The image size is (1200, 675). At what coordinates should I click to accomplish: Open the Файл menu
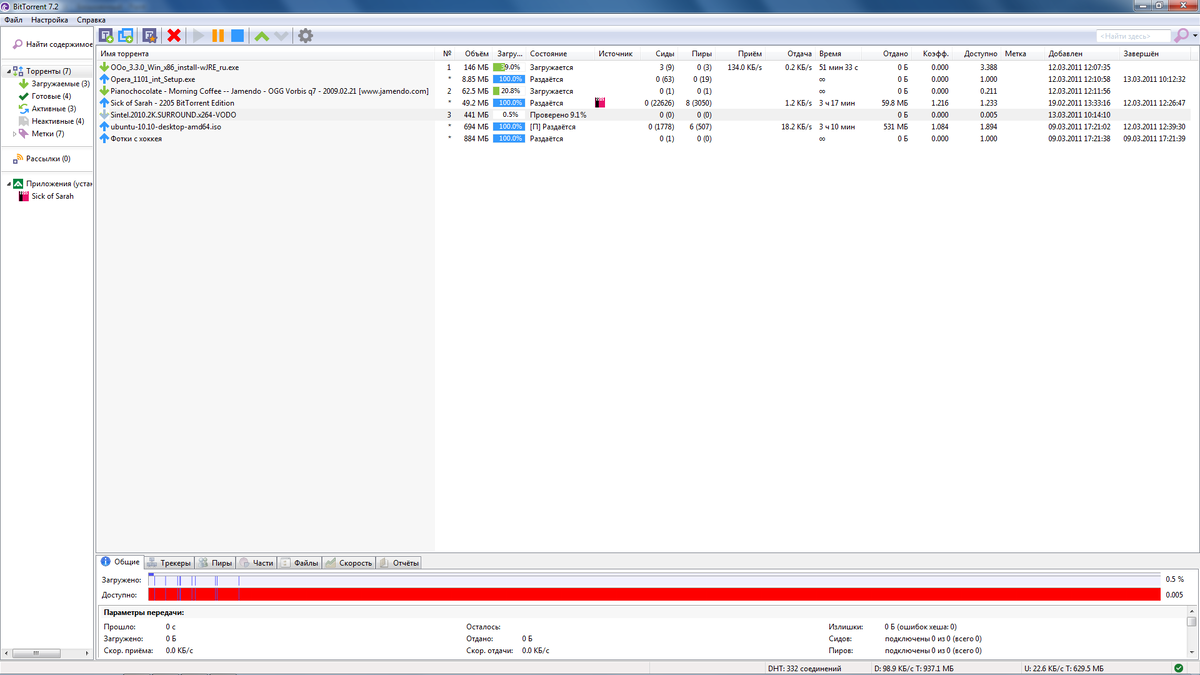[13, 20]
